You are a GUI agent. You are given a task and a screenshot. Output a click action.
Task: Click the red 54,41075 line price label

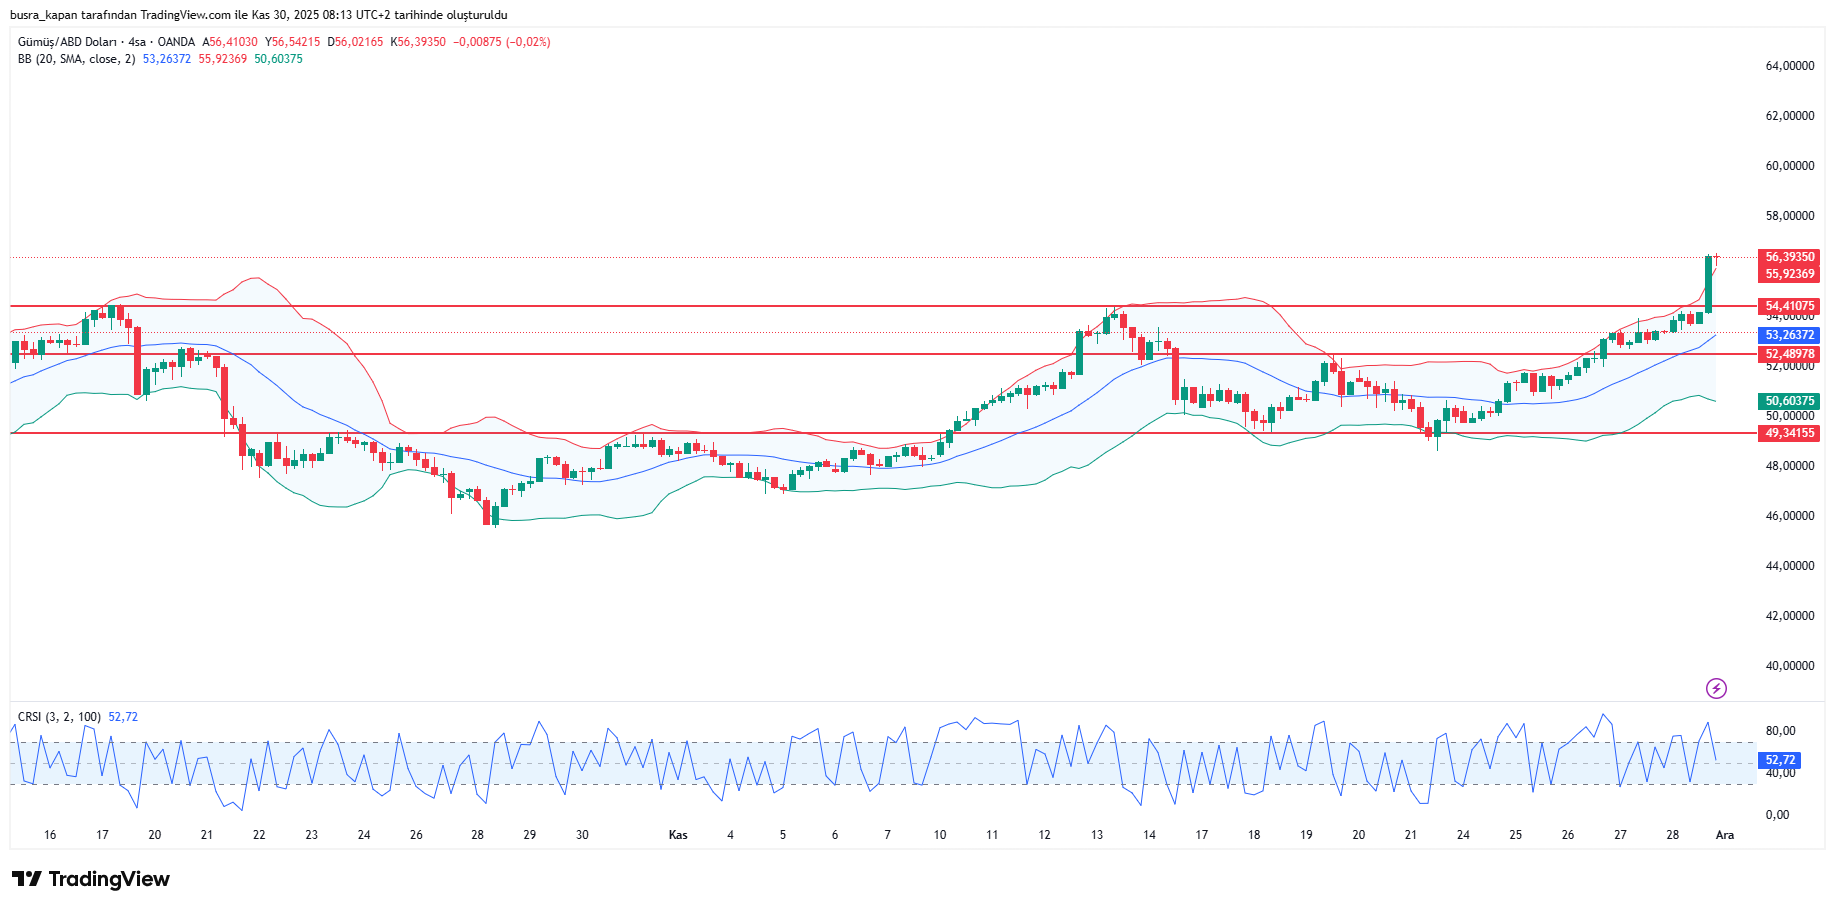tap(1789, 306)
